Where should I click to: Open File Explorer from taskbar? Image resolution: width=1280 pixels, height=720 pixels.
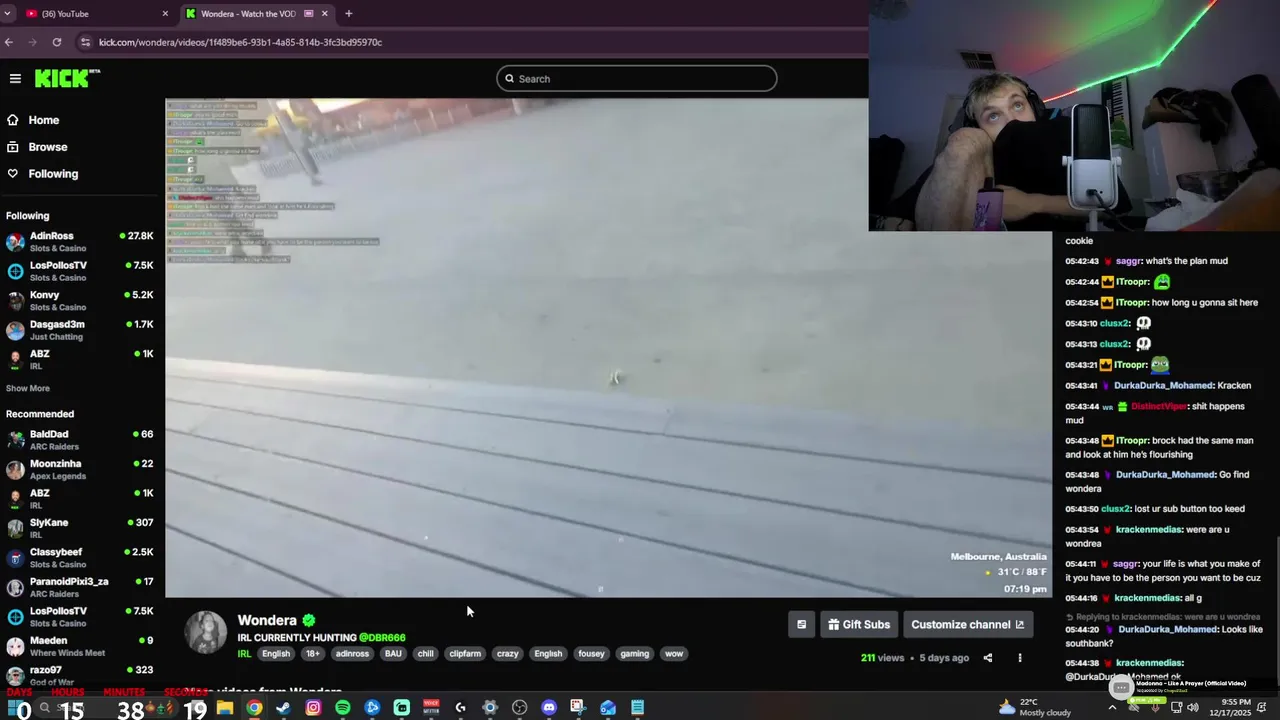click(225, 708)
